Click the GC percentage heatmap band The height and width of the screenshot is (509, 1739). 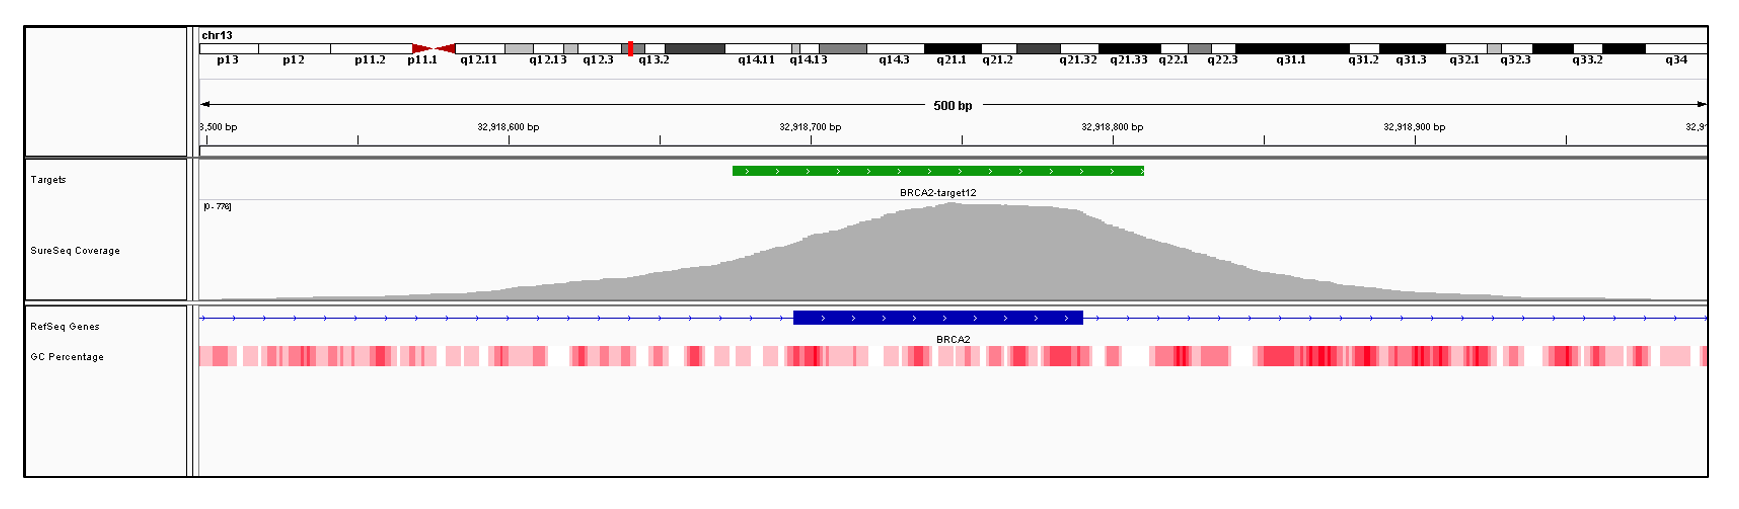[953, 356]
